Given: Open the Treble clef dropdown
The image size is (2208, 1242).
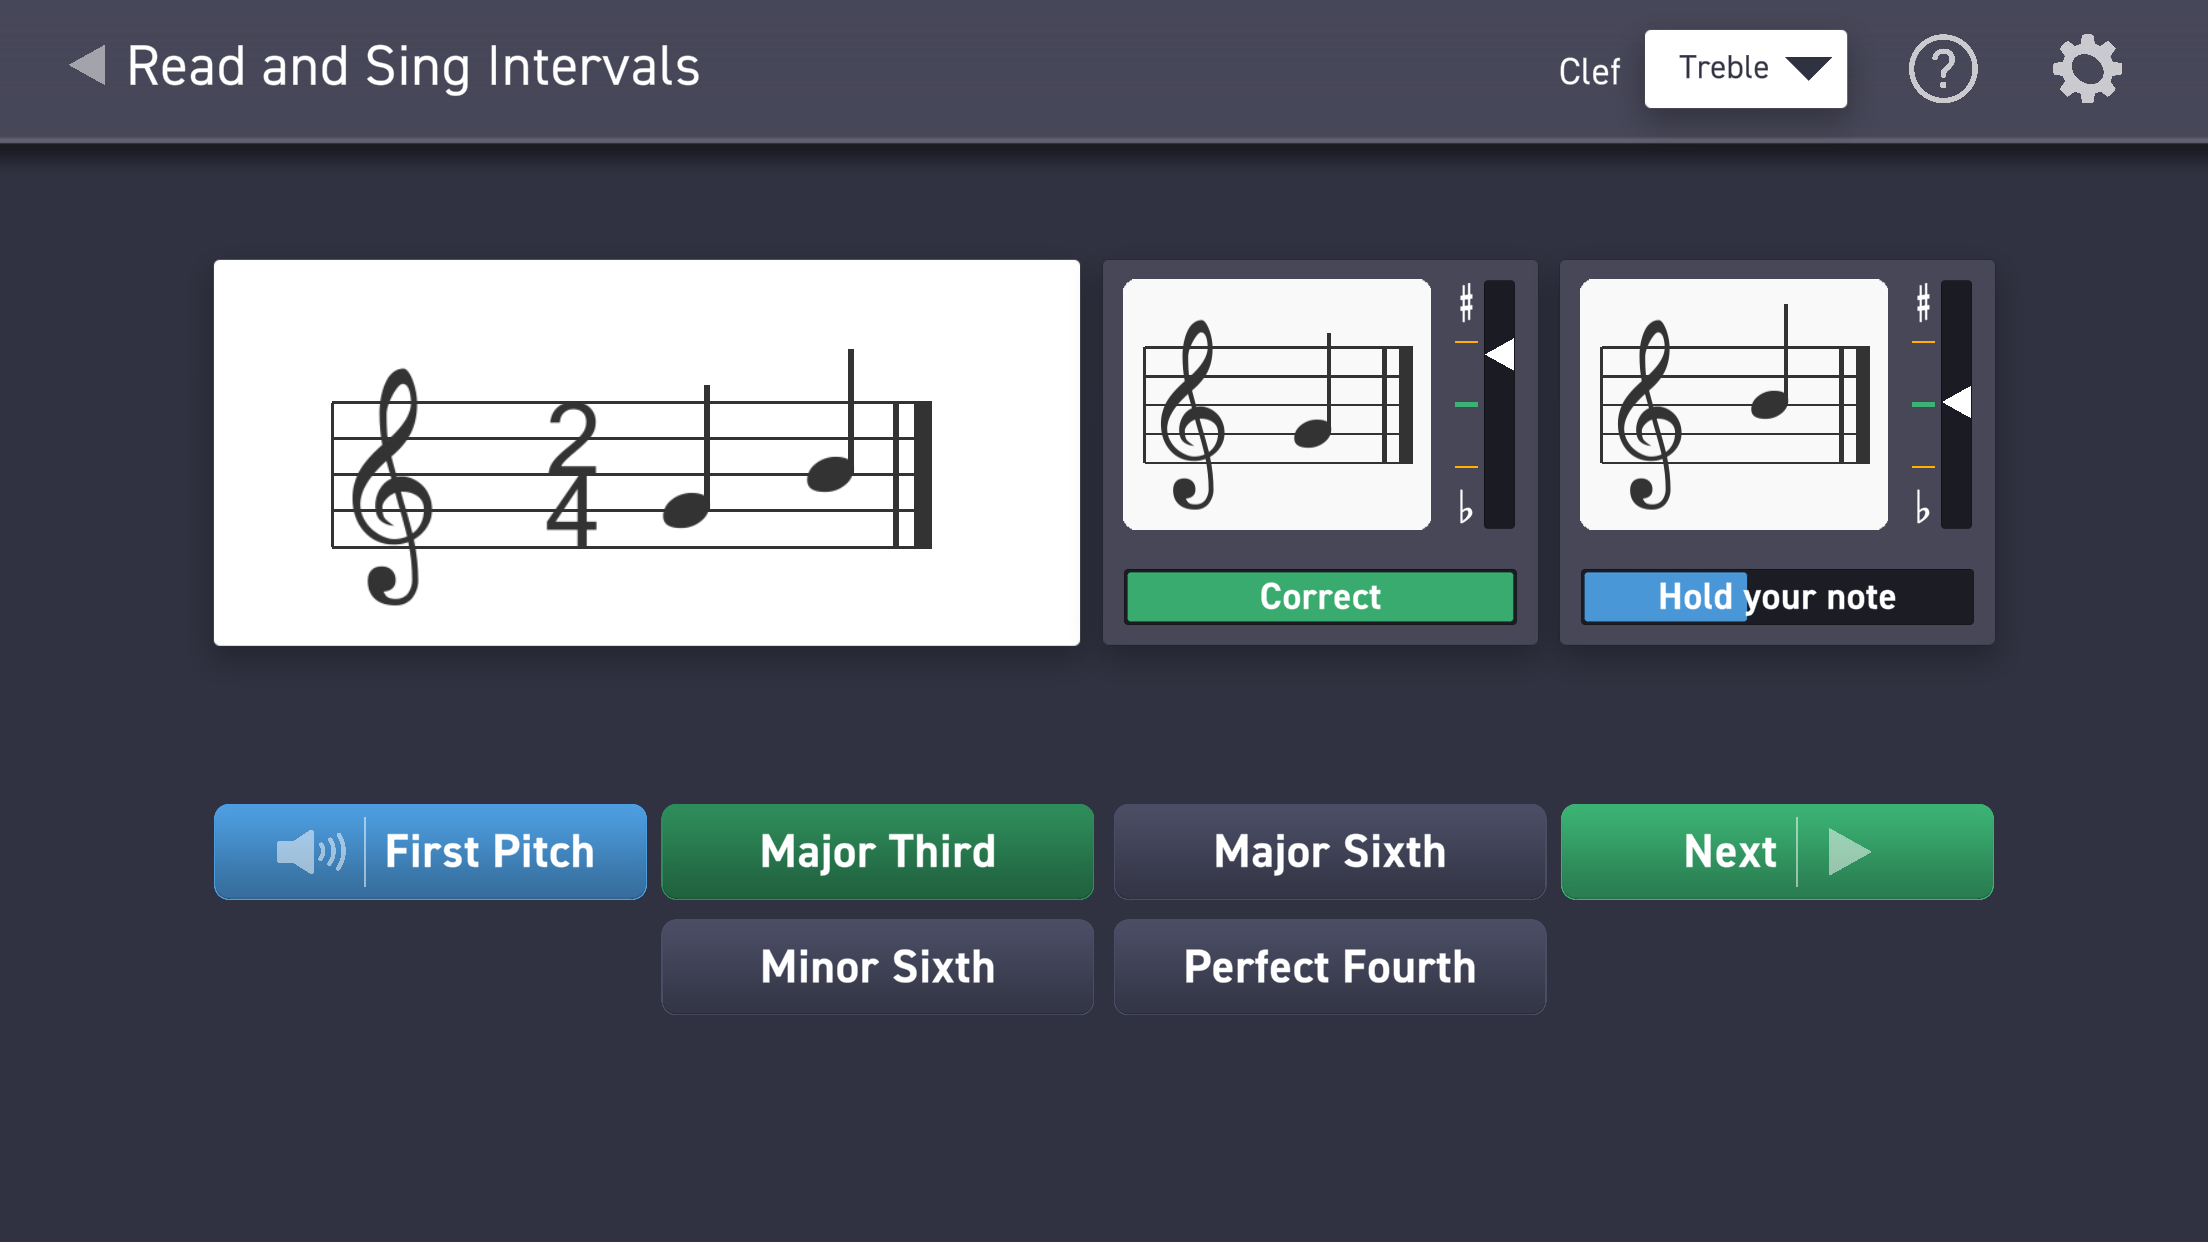Looking at the screenshot, I should coord(1746,69).
